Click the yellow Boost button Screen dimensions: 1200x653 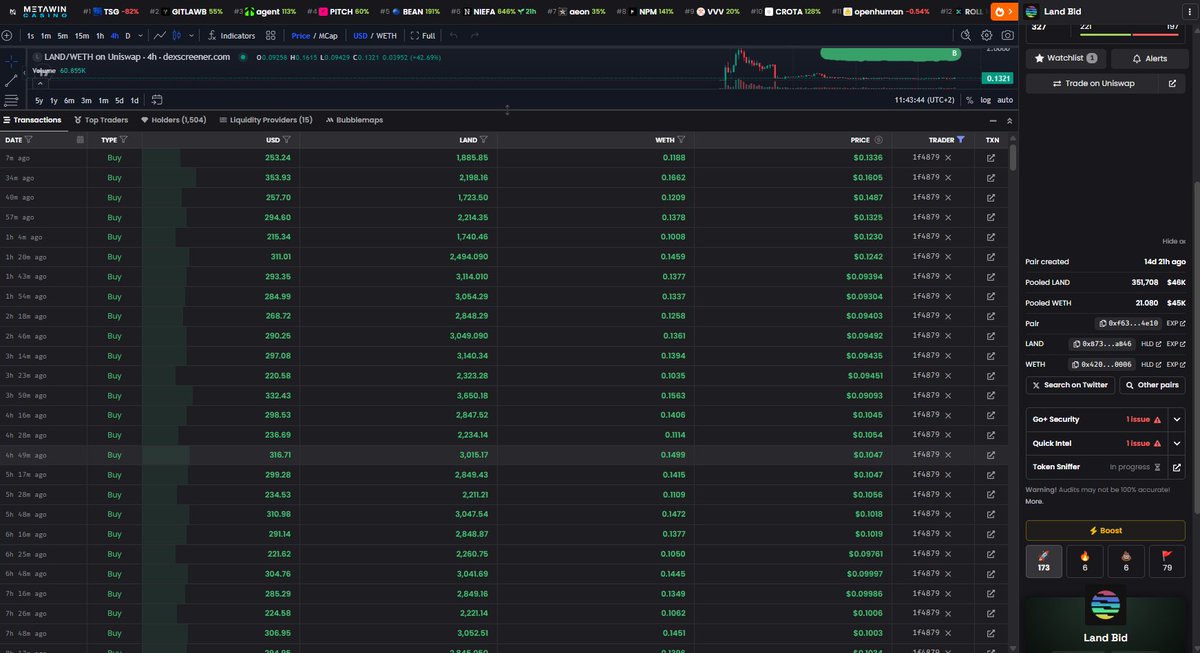point(1105,530)
